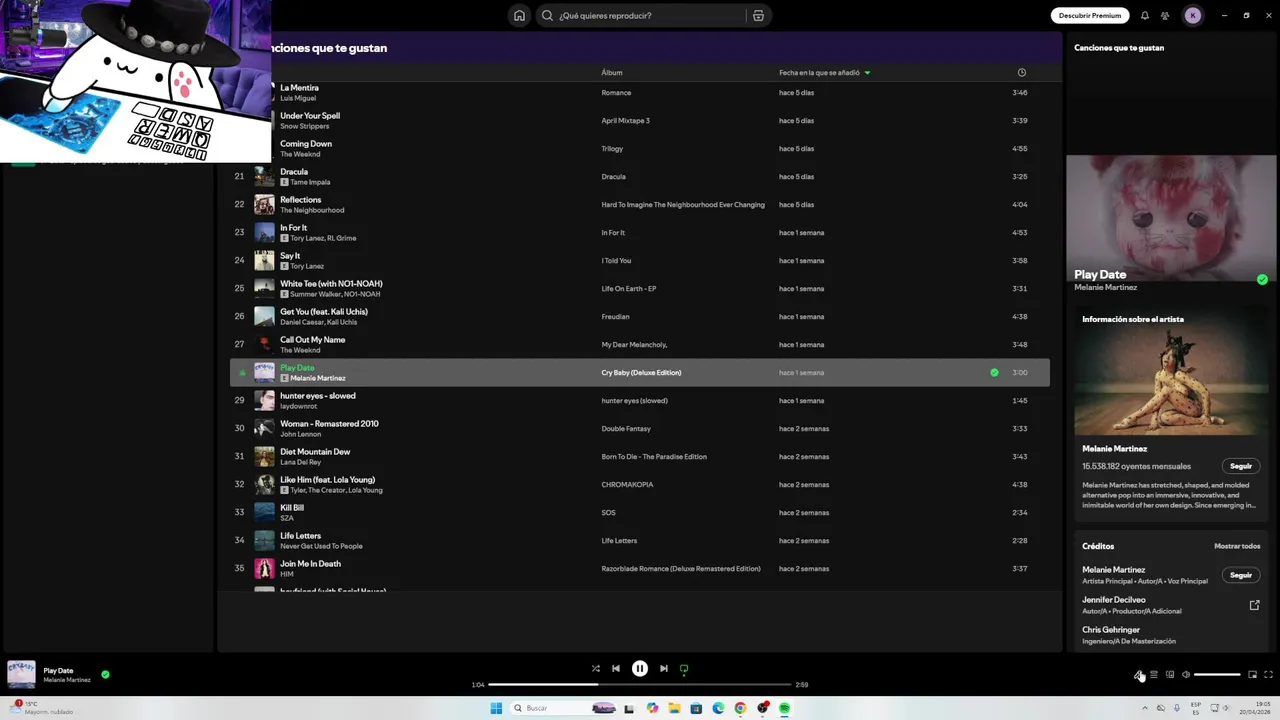Image resolution: width=1280 pixels, height=720 pixels.
Task: Click the magnifier icon in search bar
Action: pyautogui.click(x=547, y=15)
